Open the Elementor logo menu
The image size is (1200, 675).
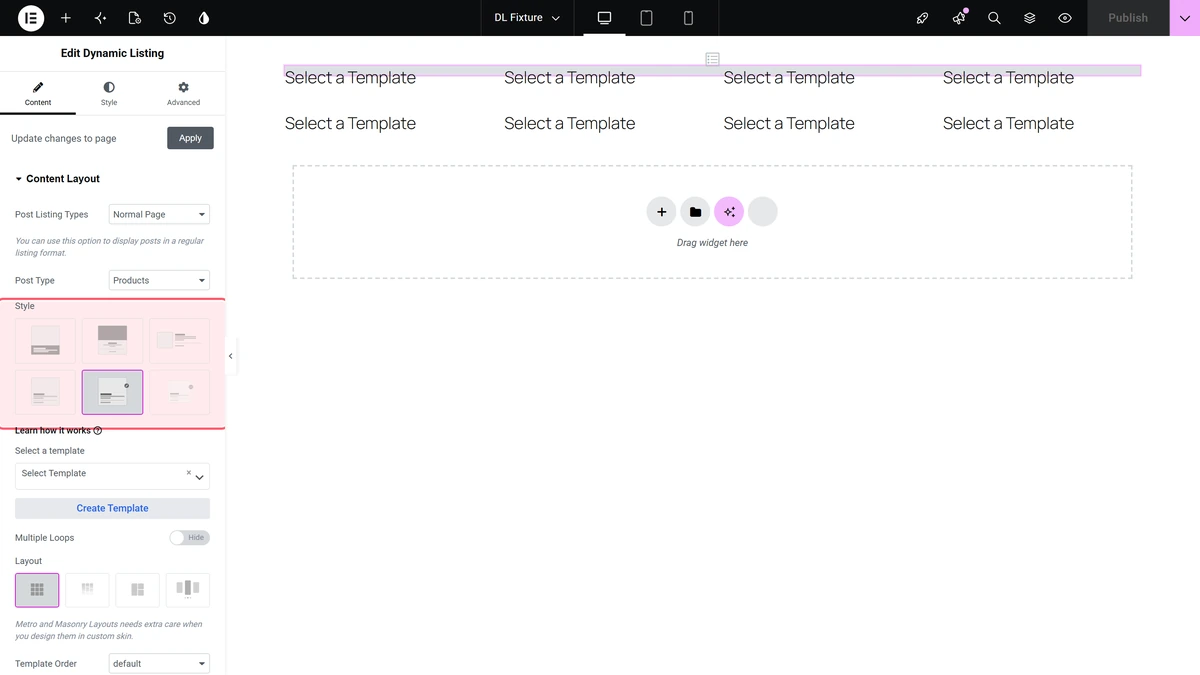[x=31, y=18]
